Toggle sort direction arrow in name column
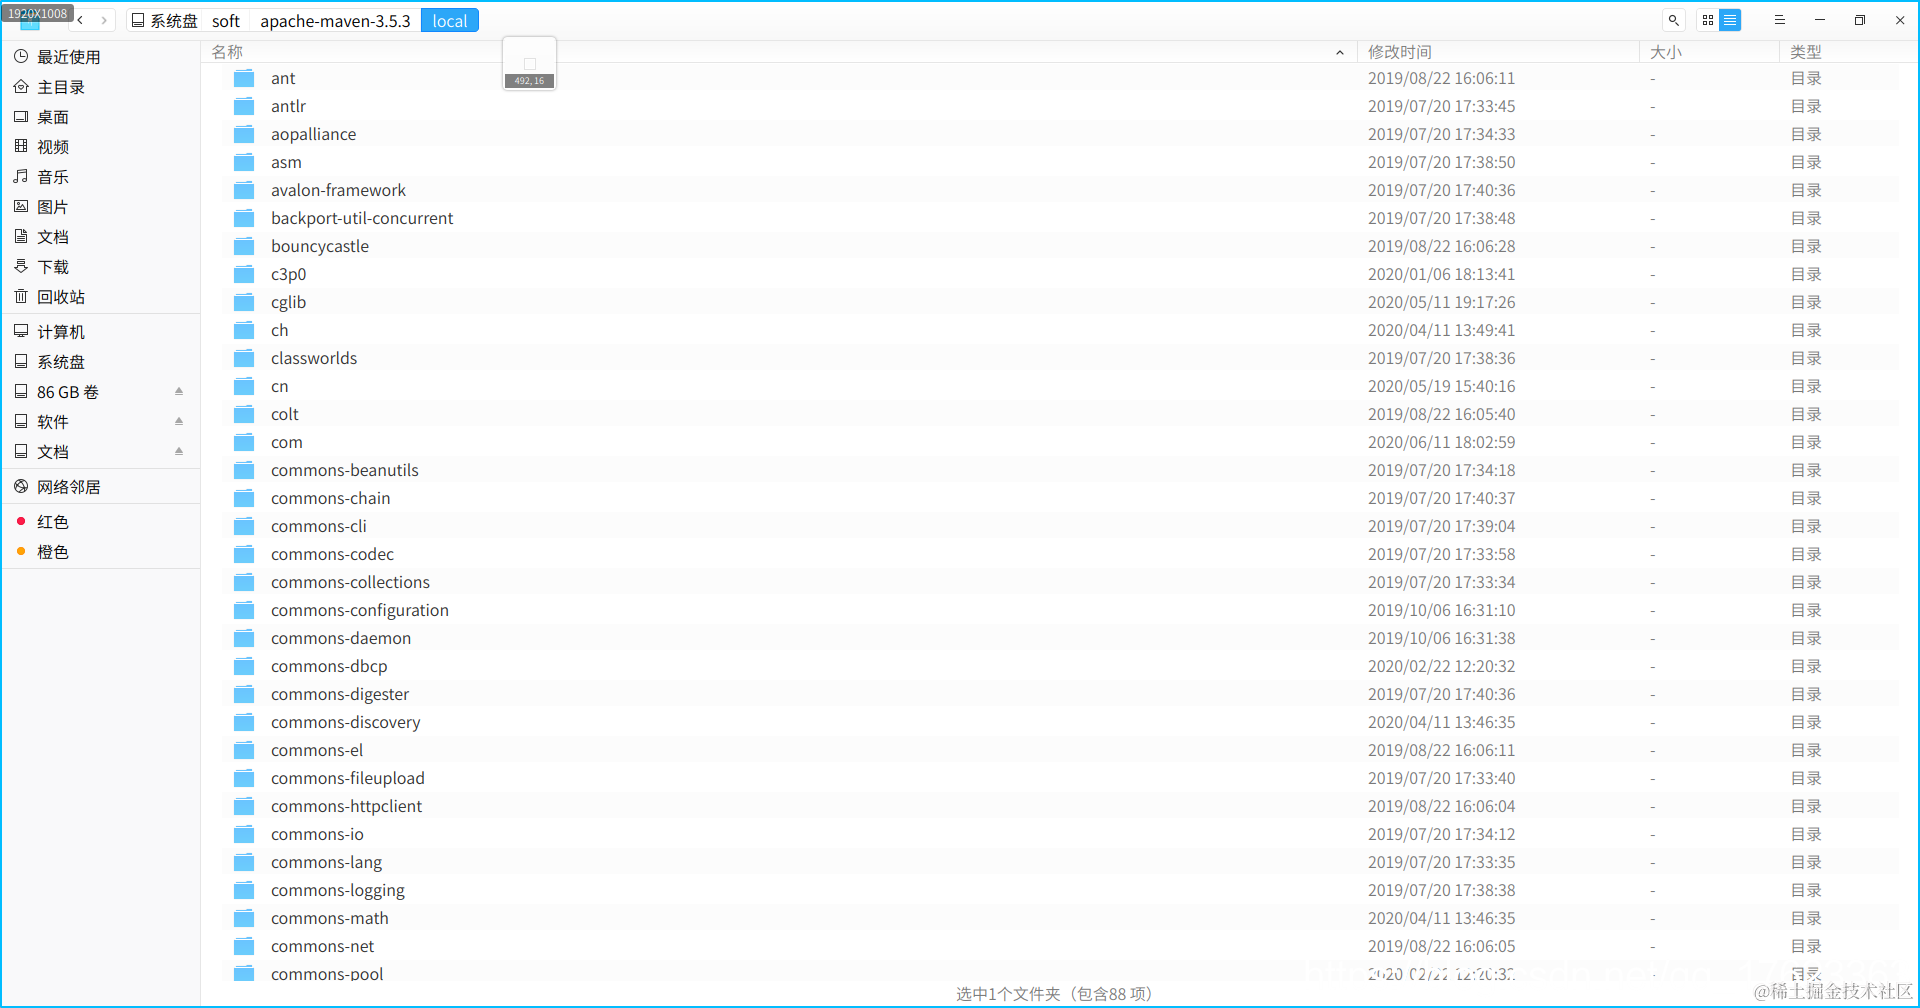1920x1008 pixels. coord(1340,53)
